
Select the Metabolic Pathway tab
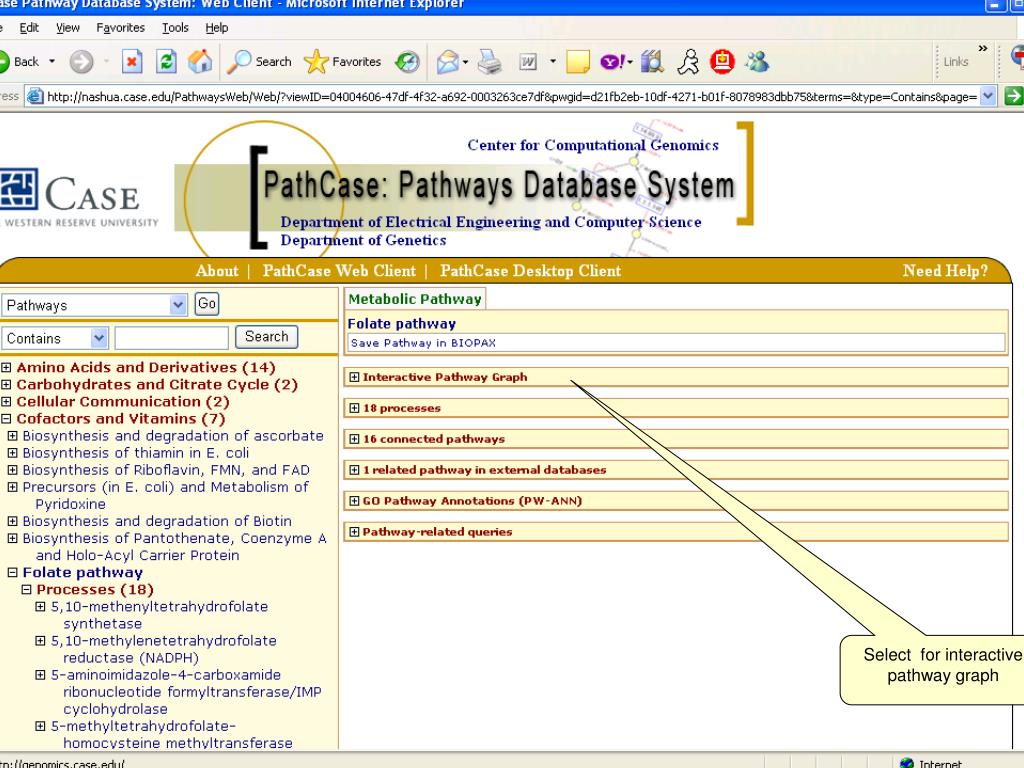click(x=415, y=299)
